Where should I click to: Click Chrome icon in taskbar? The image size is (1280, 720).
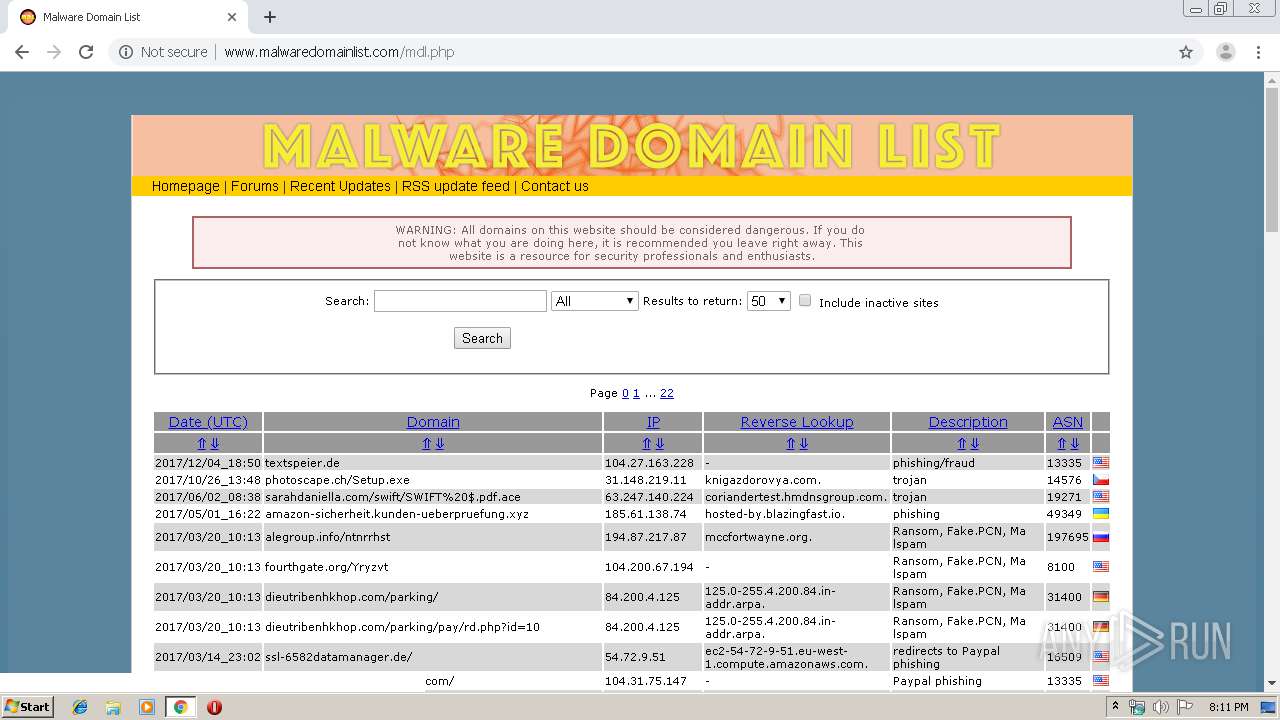tap(180, 707)
